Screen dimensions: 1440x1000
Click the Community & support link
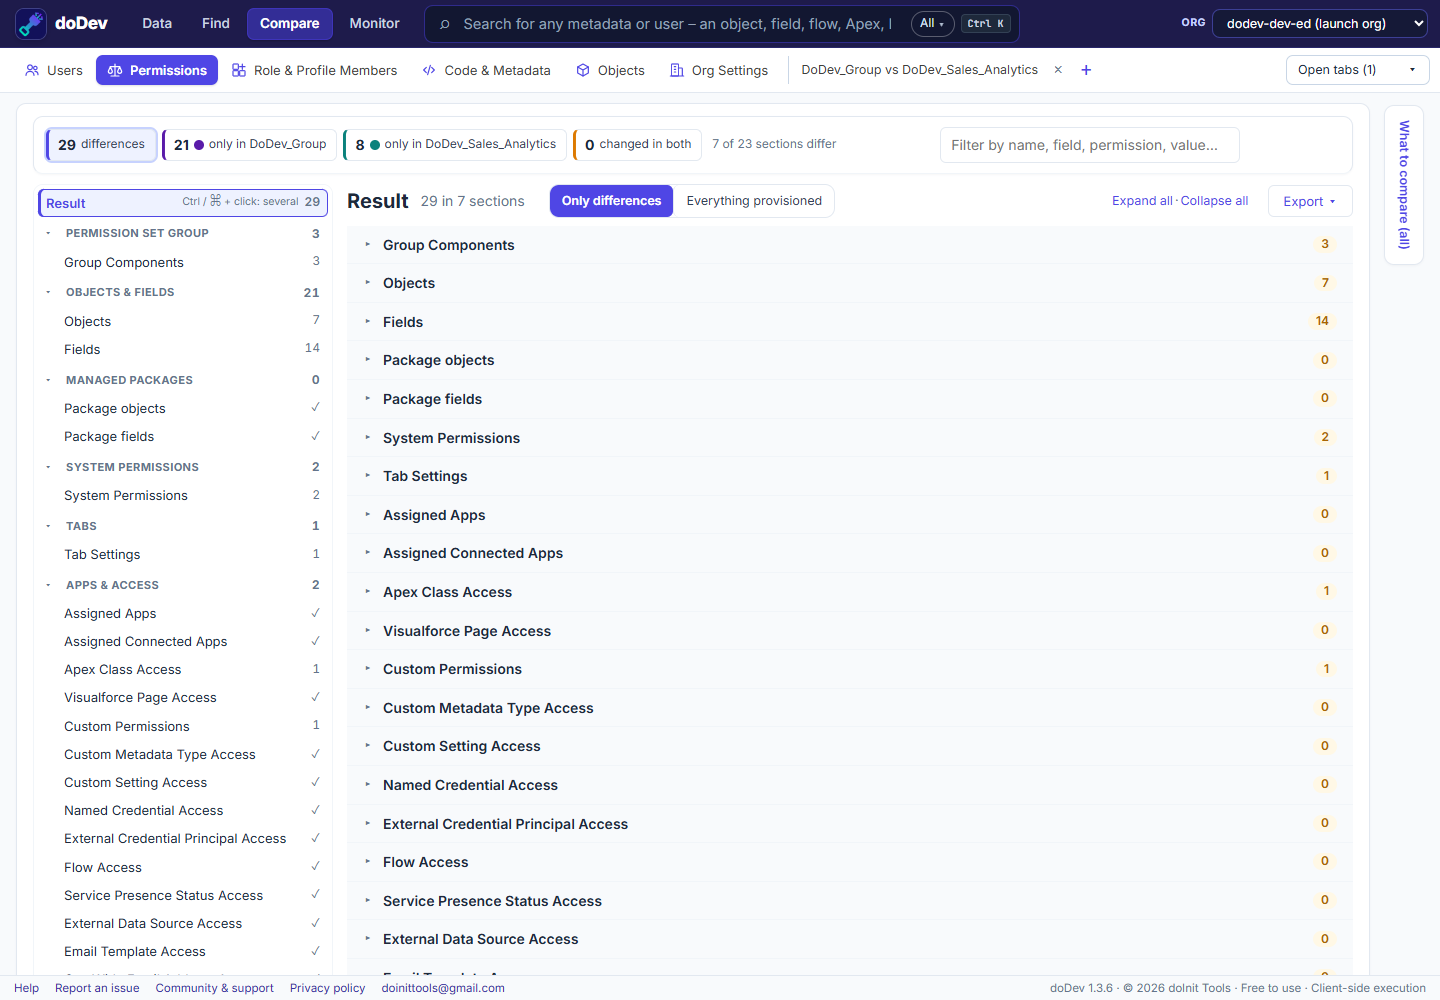pos(214,988)
